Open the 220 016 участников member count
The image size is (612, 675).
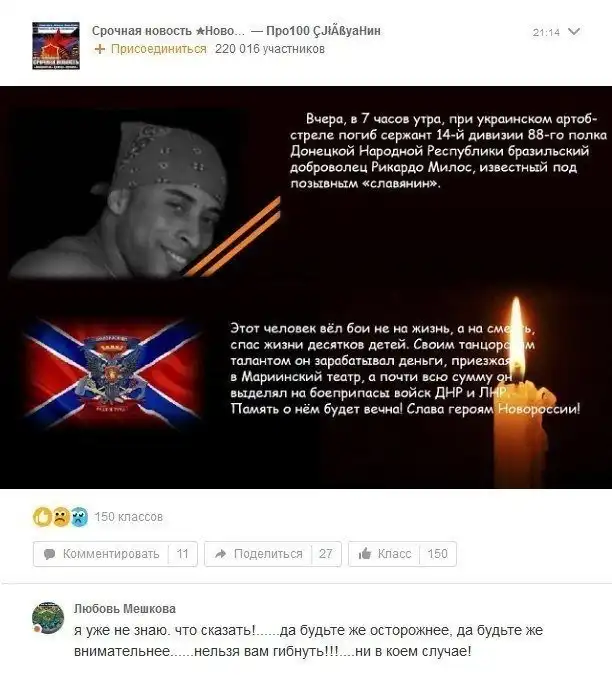click(x=270, y=49)
